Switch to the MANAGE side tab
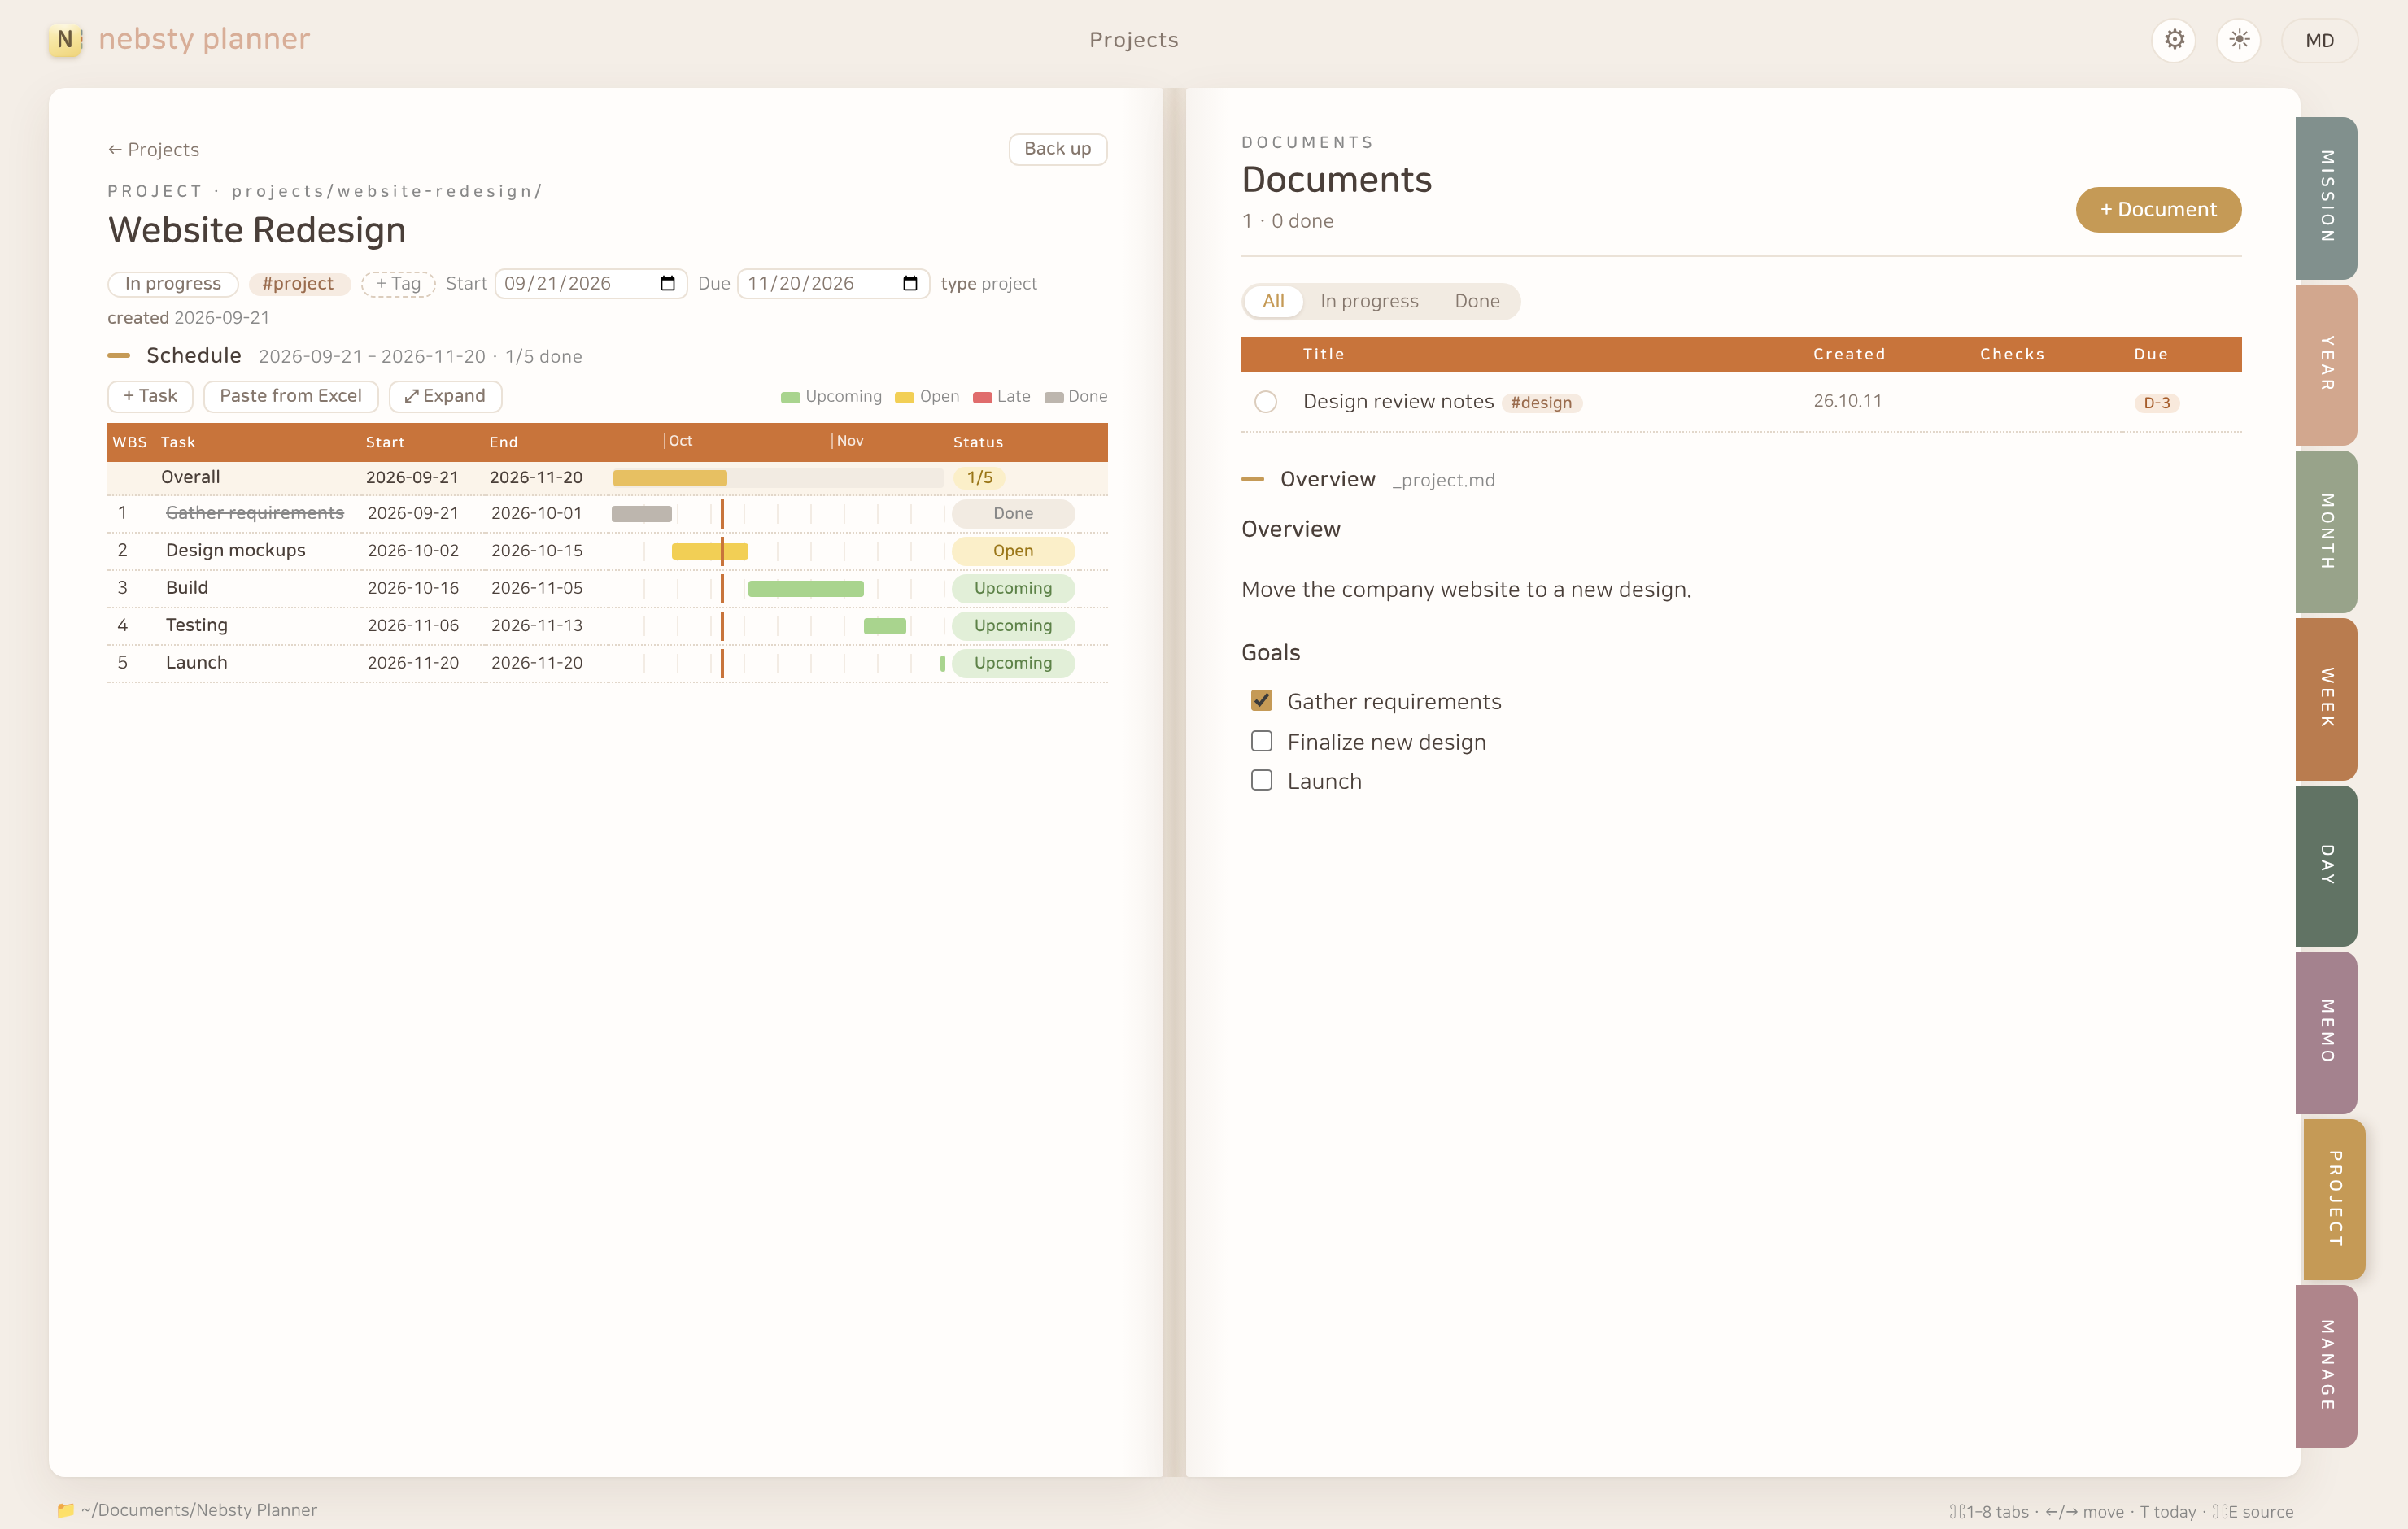The image size is (2408, 1529). [x=2327, y=1366]
